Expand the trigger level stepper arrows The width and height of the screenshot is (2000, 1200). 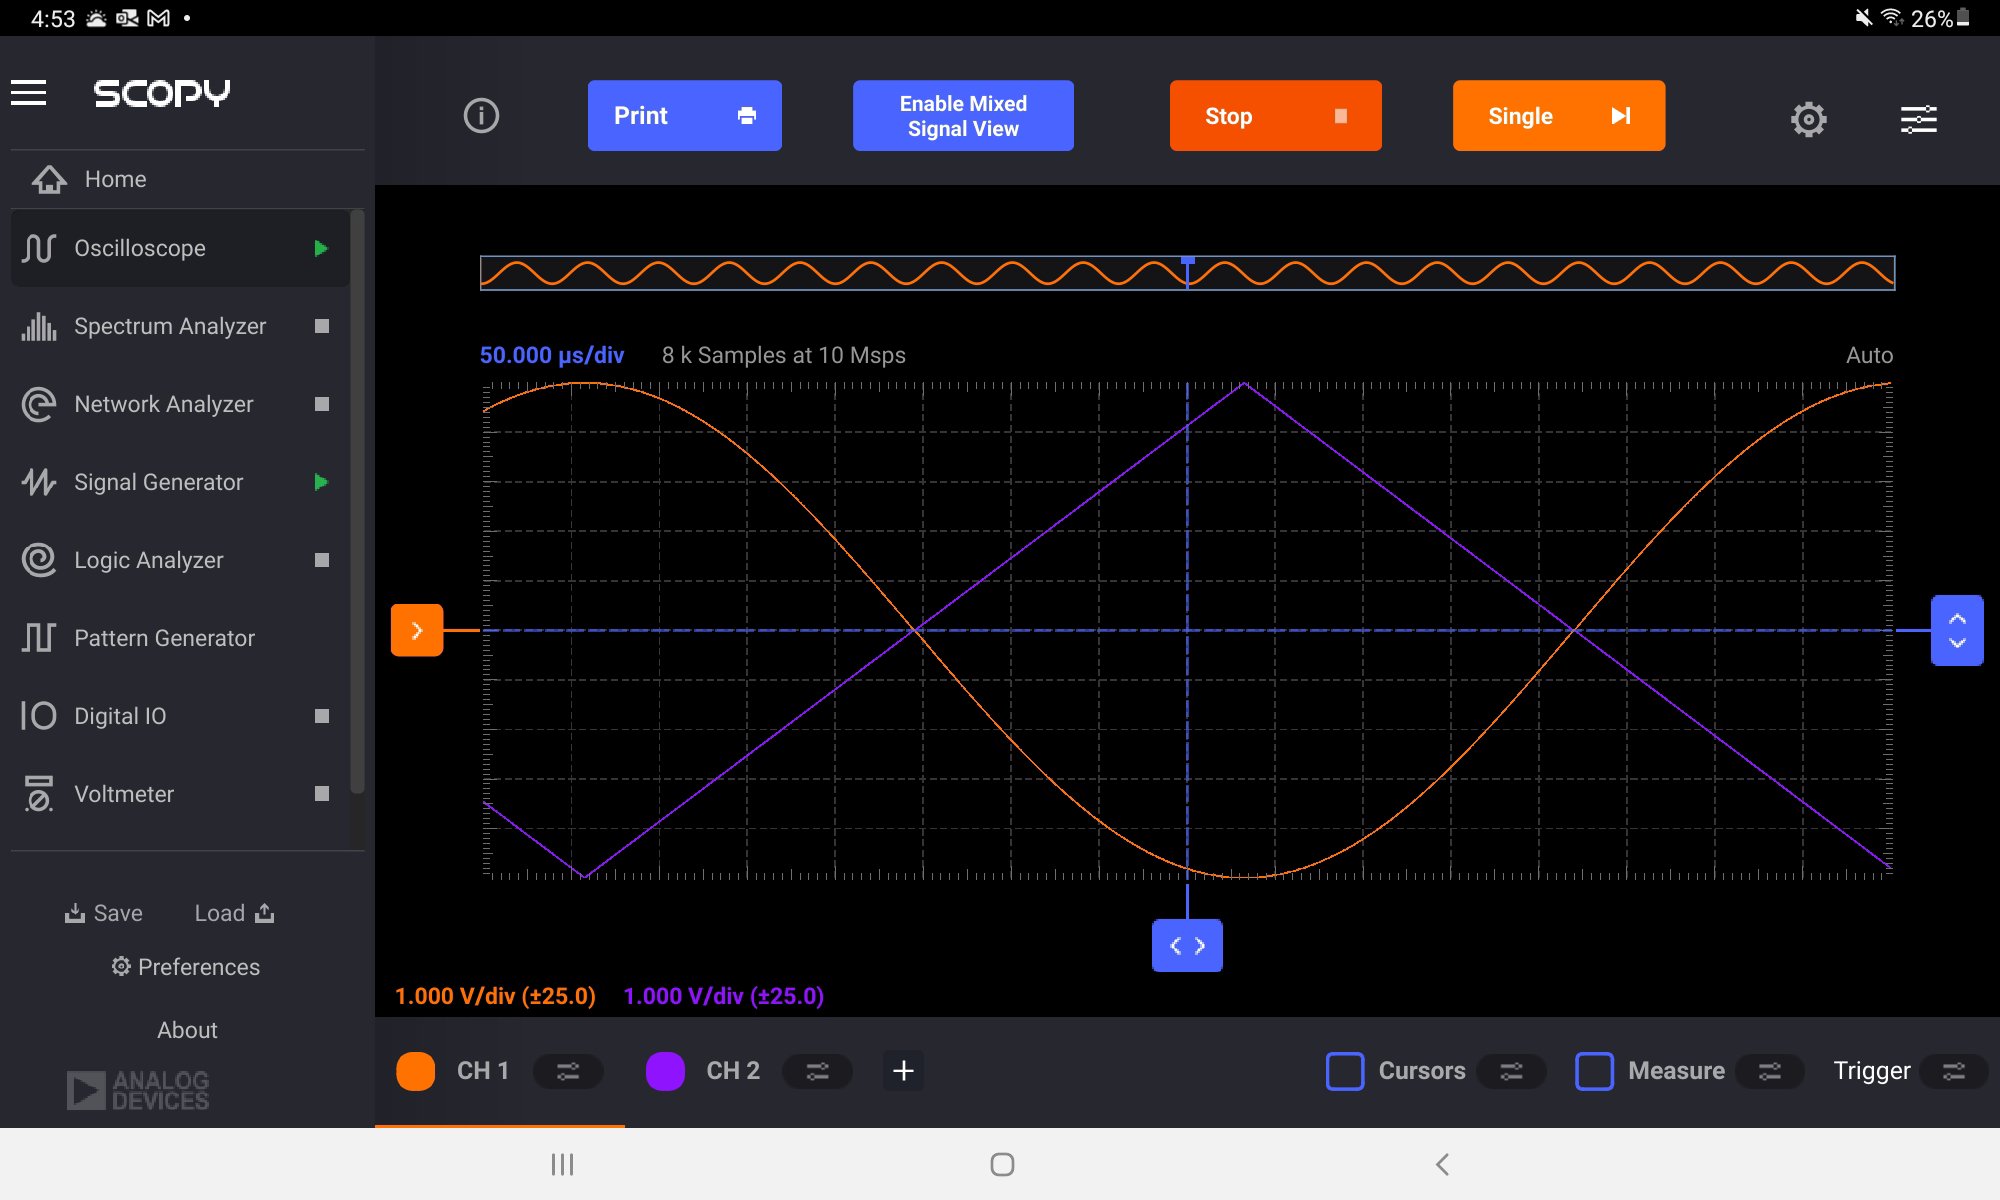1956,629
